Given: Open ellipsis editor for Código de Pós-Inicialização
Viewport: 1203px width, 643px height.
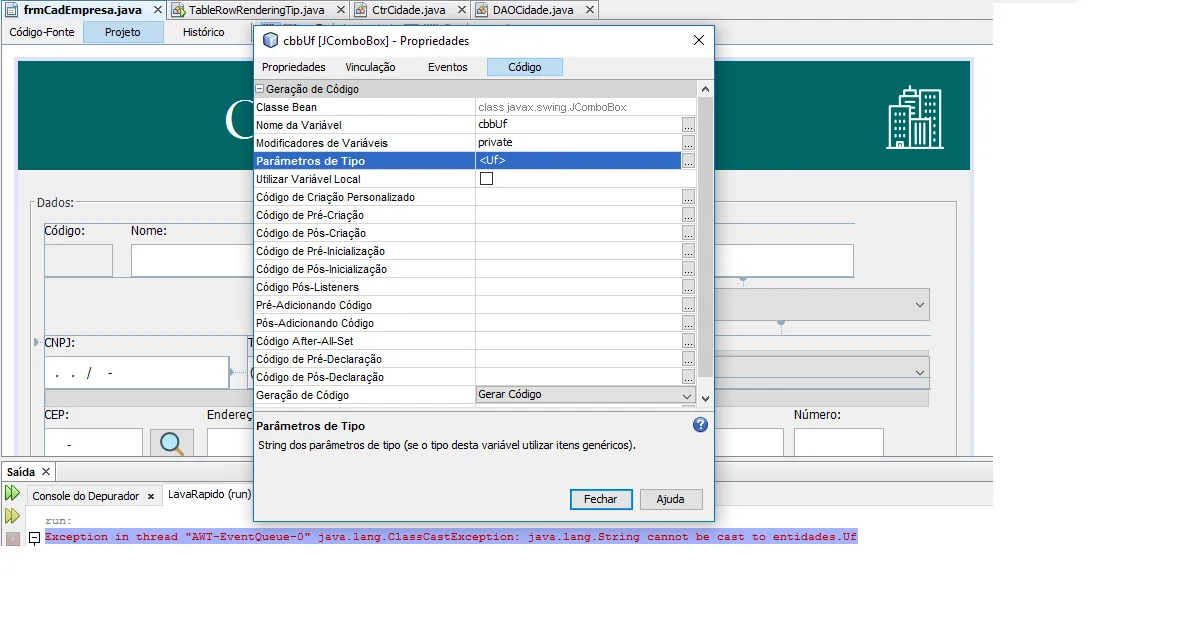Looking at the screenshot, I should (688, 269).
